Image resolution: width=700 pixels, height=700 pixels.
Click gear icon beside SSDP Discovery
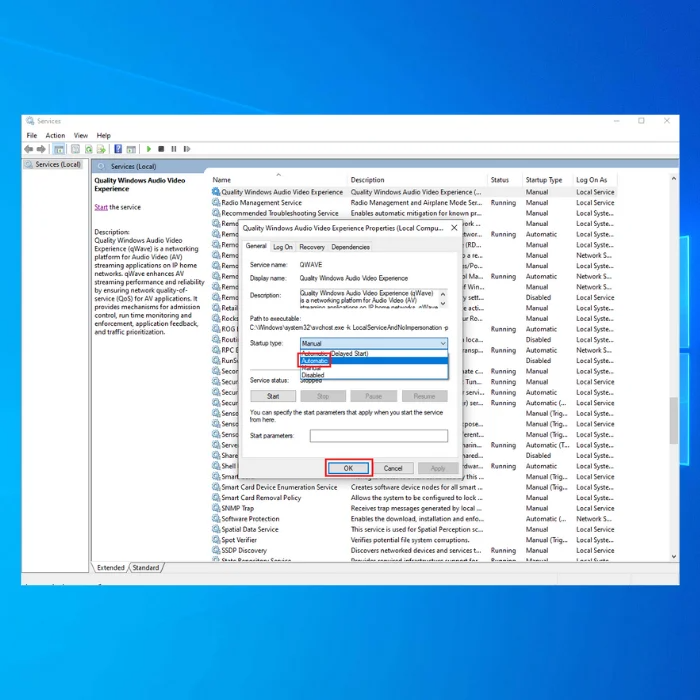216,550
